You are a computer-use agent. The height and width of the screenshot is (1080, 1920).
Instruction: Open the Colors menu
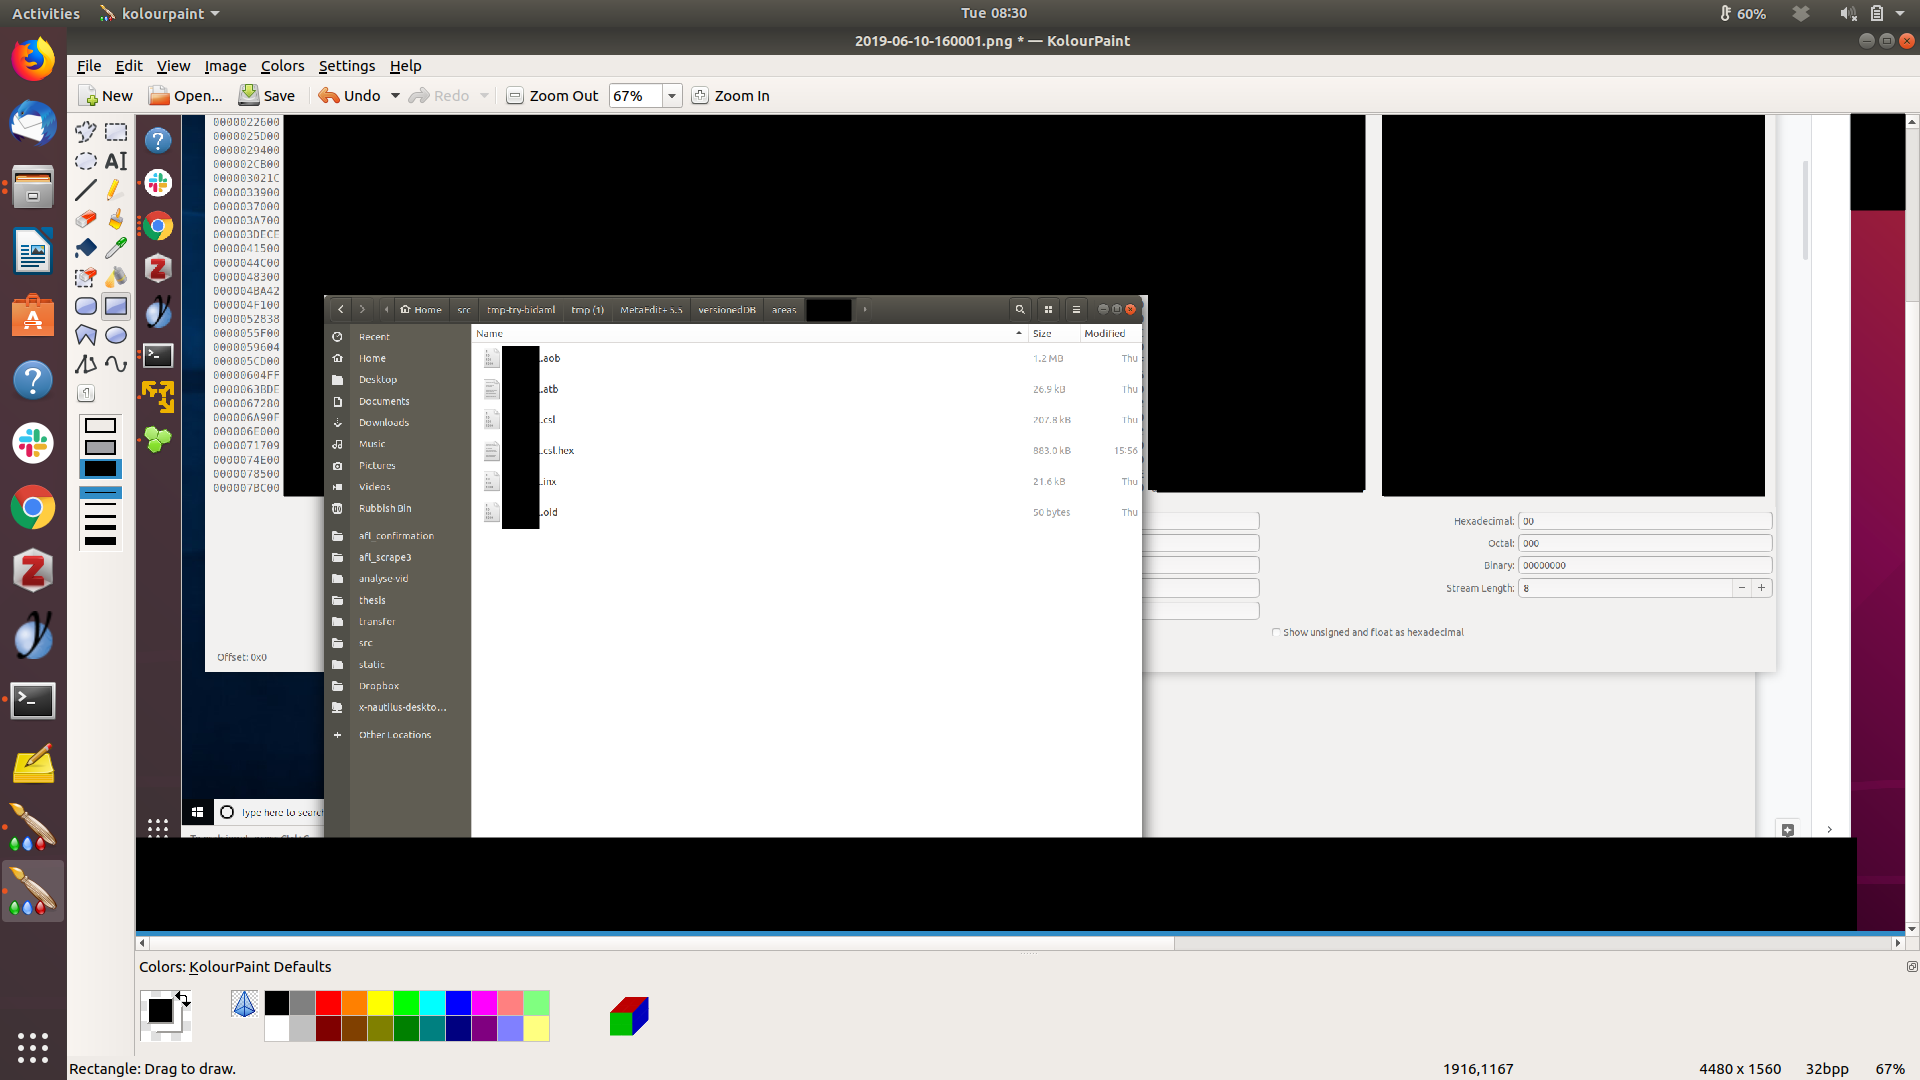click(x=282, y=66)
